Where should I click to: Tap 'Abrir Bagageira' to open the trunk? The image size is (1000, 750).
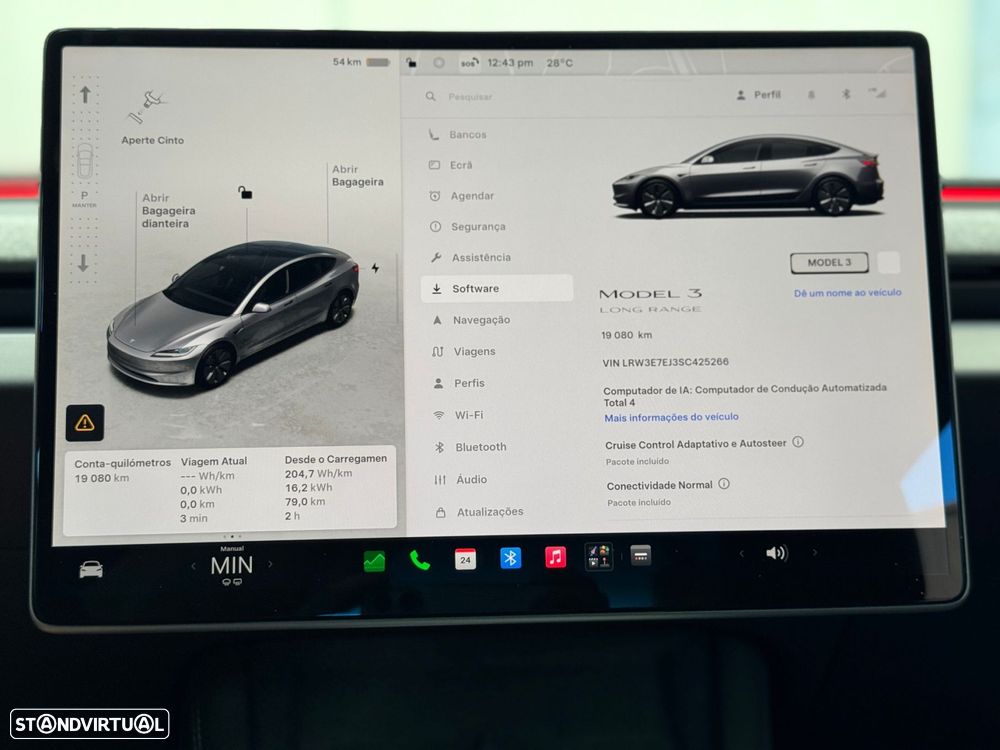point(357,175)
